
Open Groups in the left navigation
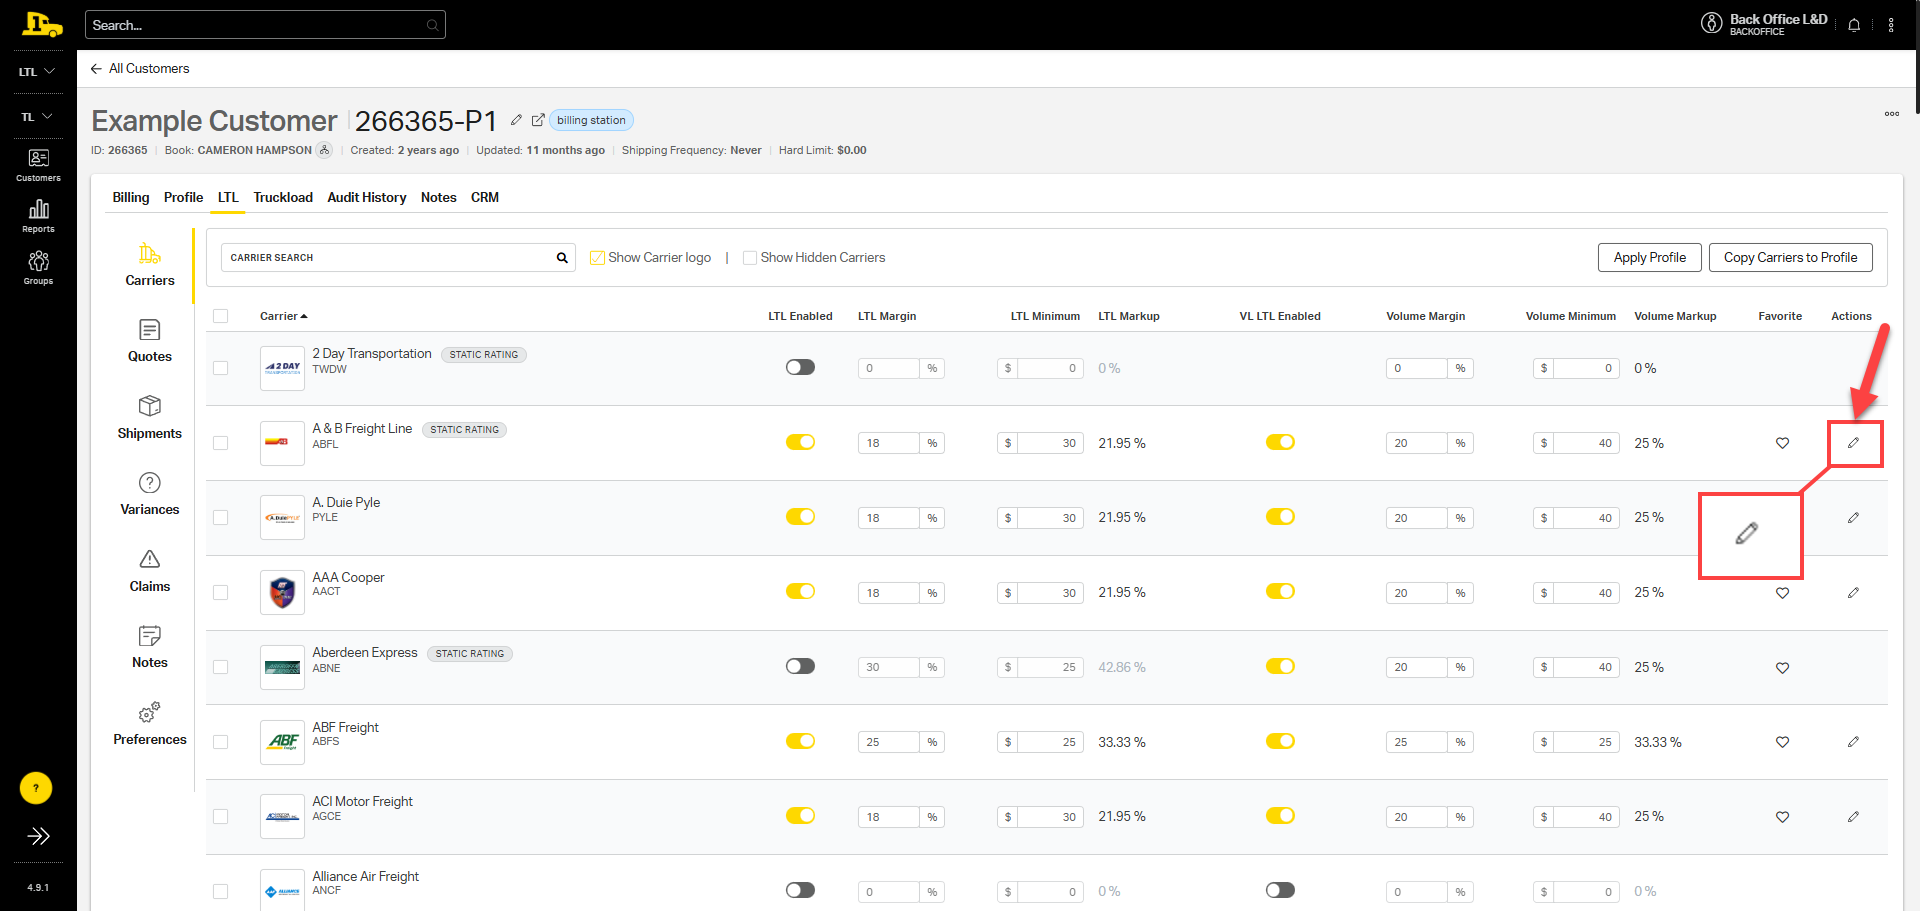pyautogui.click(x=38, y=267)
